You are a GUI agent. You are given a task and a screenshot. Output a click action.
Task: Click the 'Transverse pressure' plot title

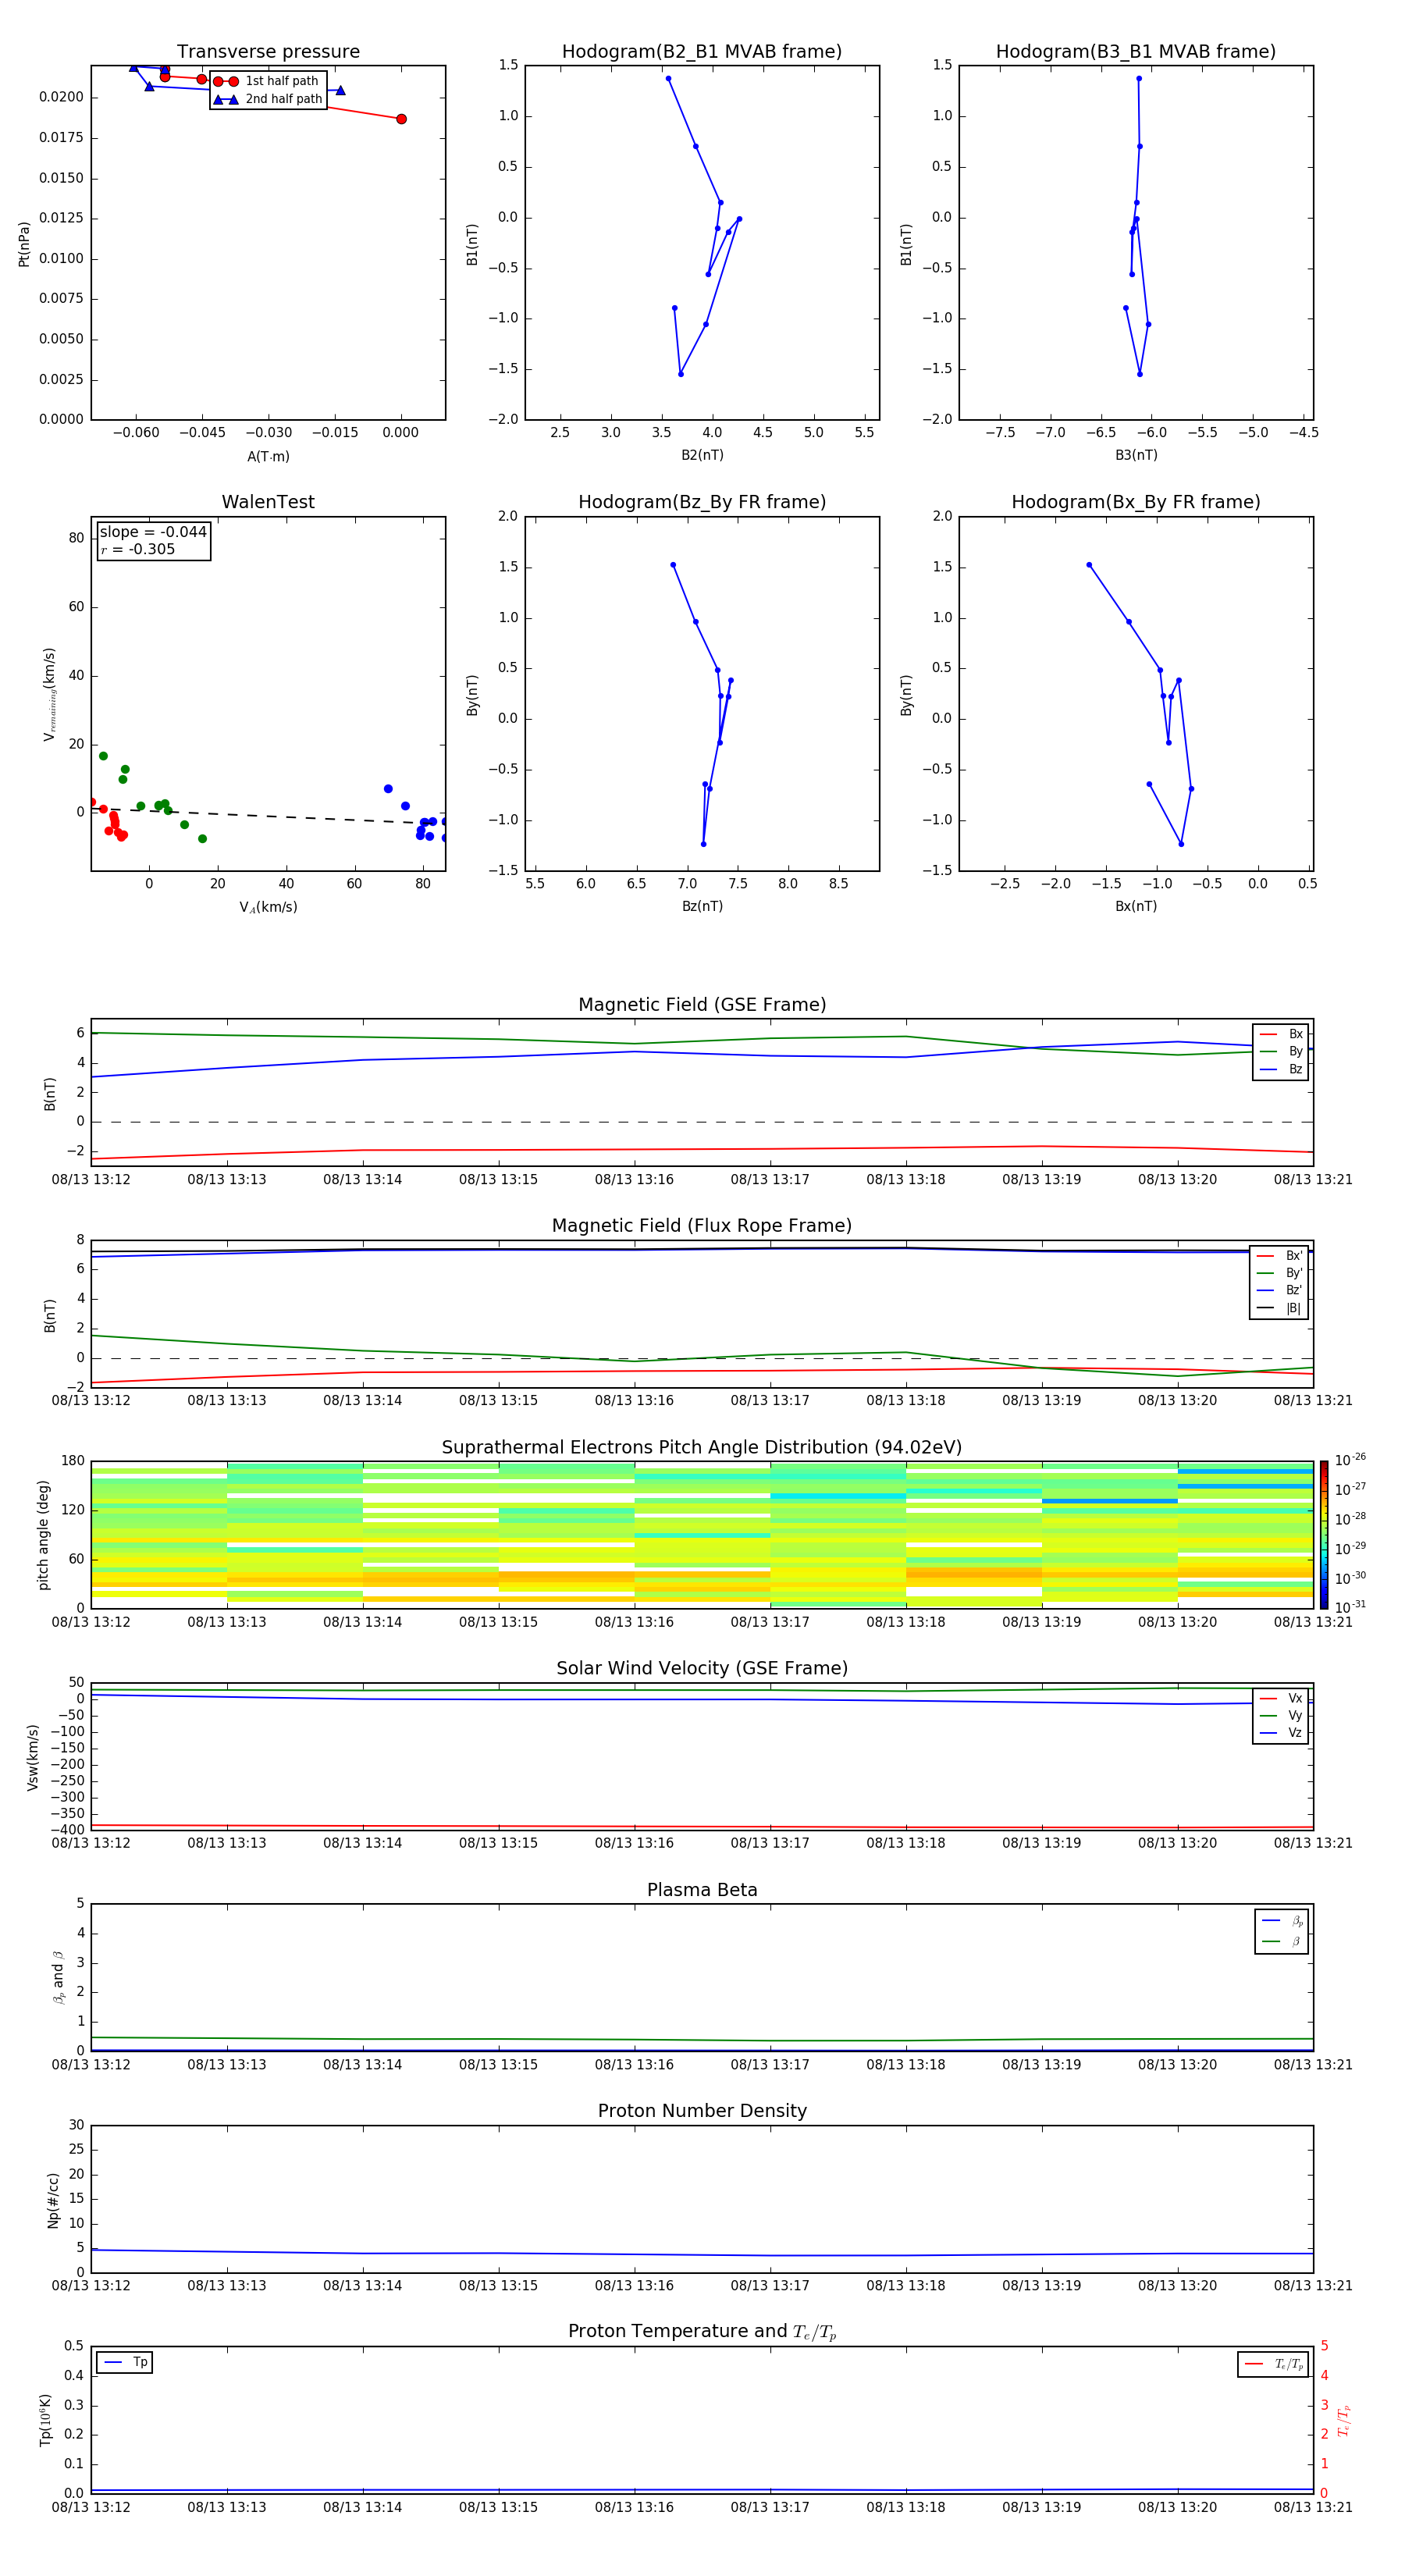[268, 52]
